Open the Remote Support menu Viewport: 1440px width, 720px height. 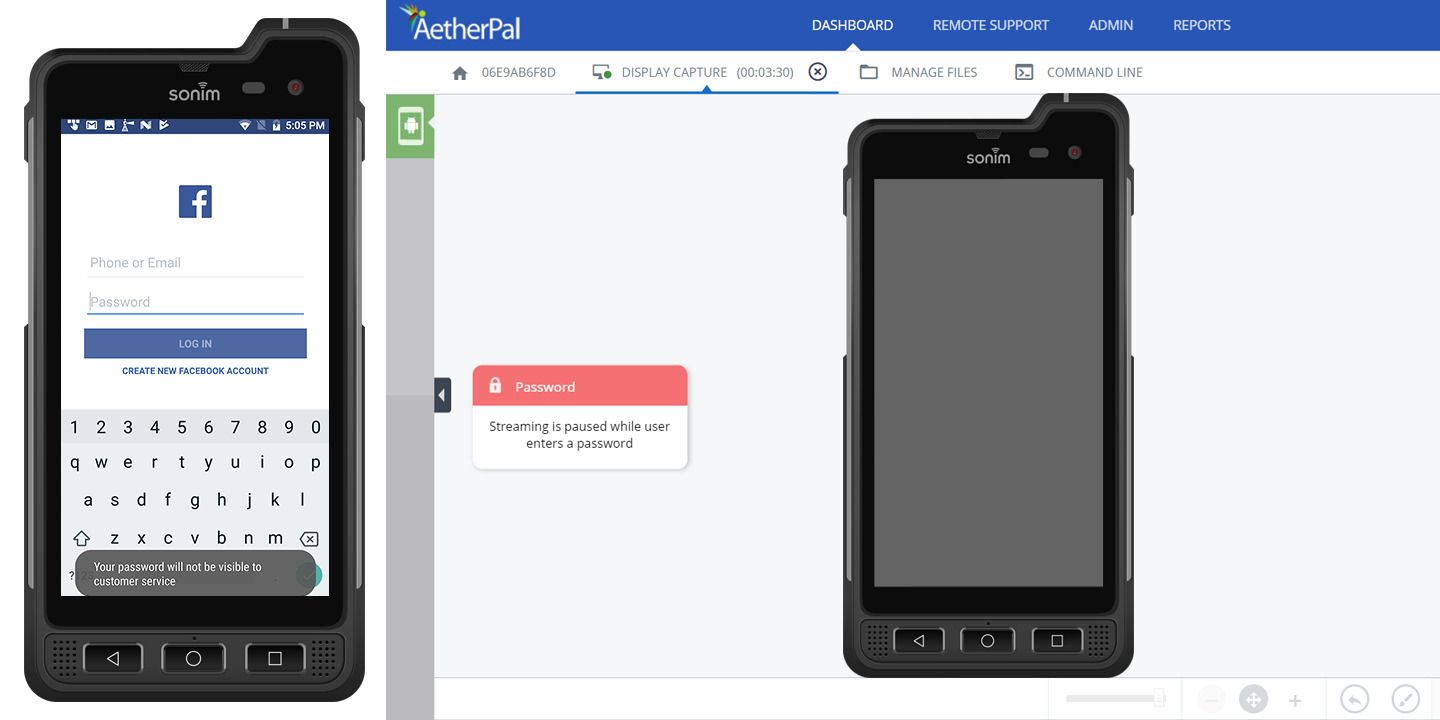991,25
